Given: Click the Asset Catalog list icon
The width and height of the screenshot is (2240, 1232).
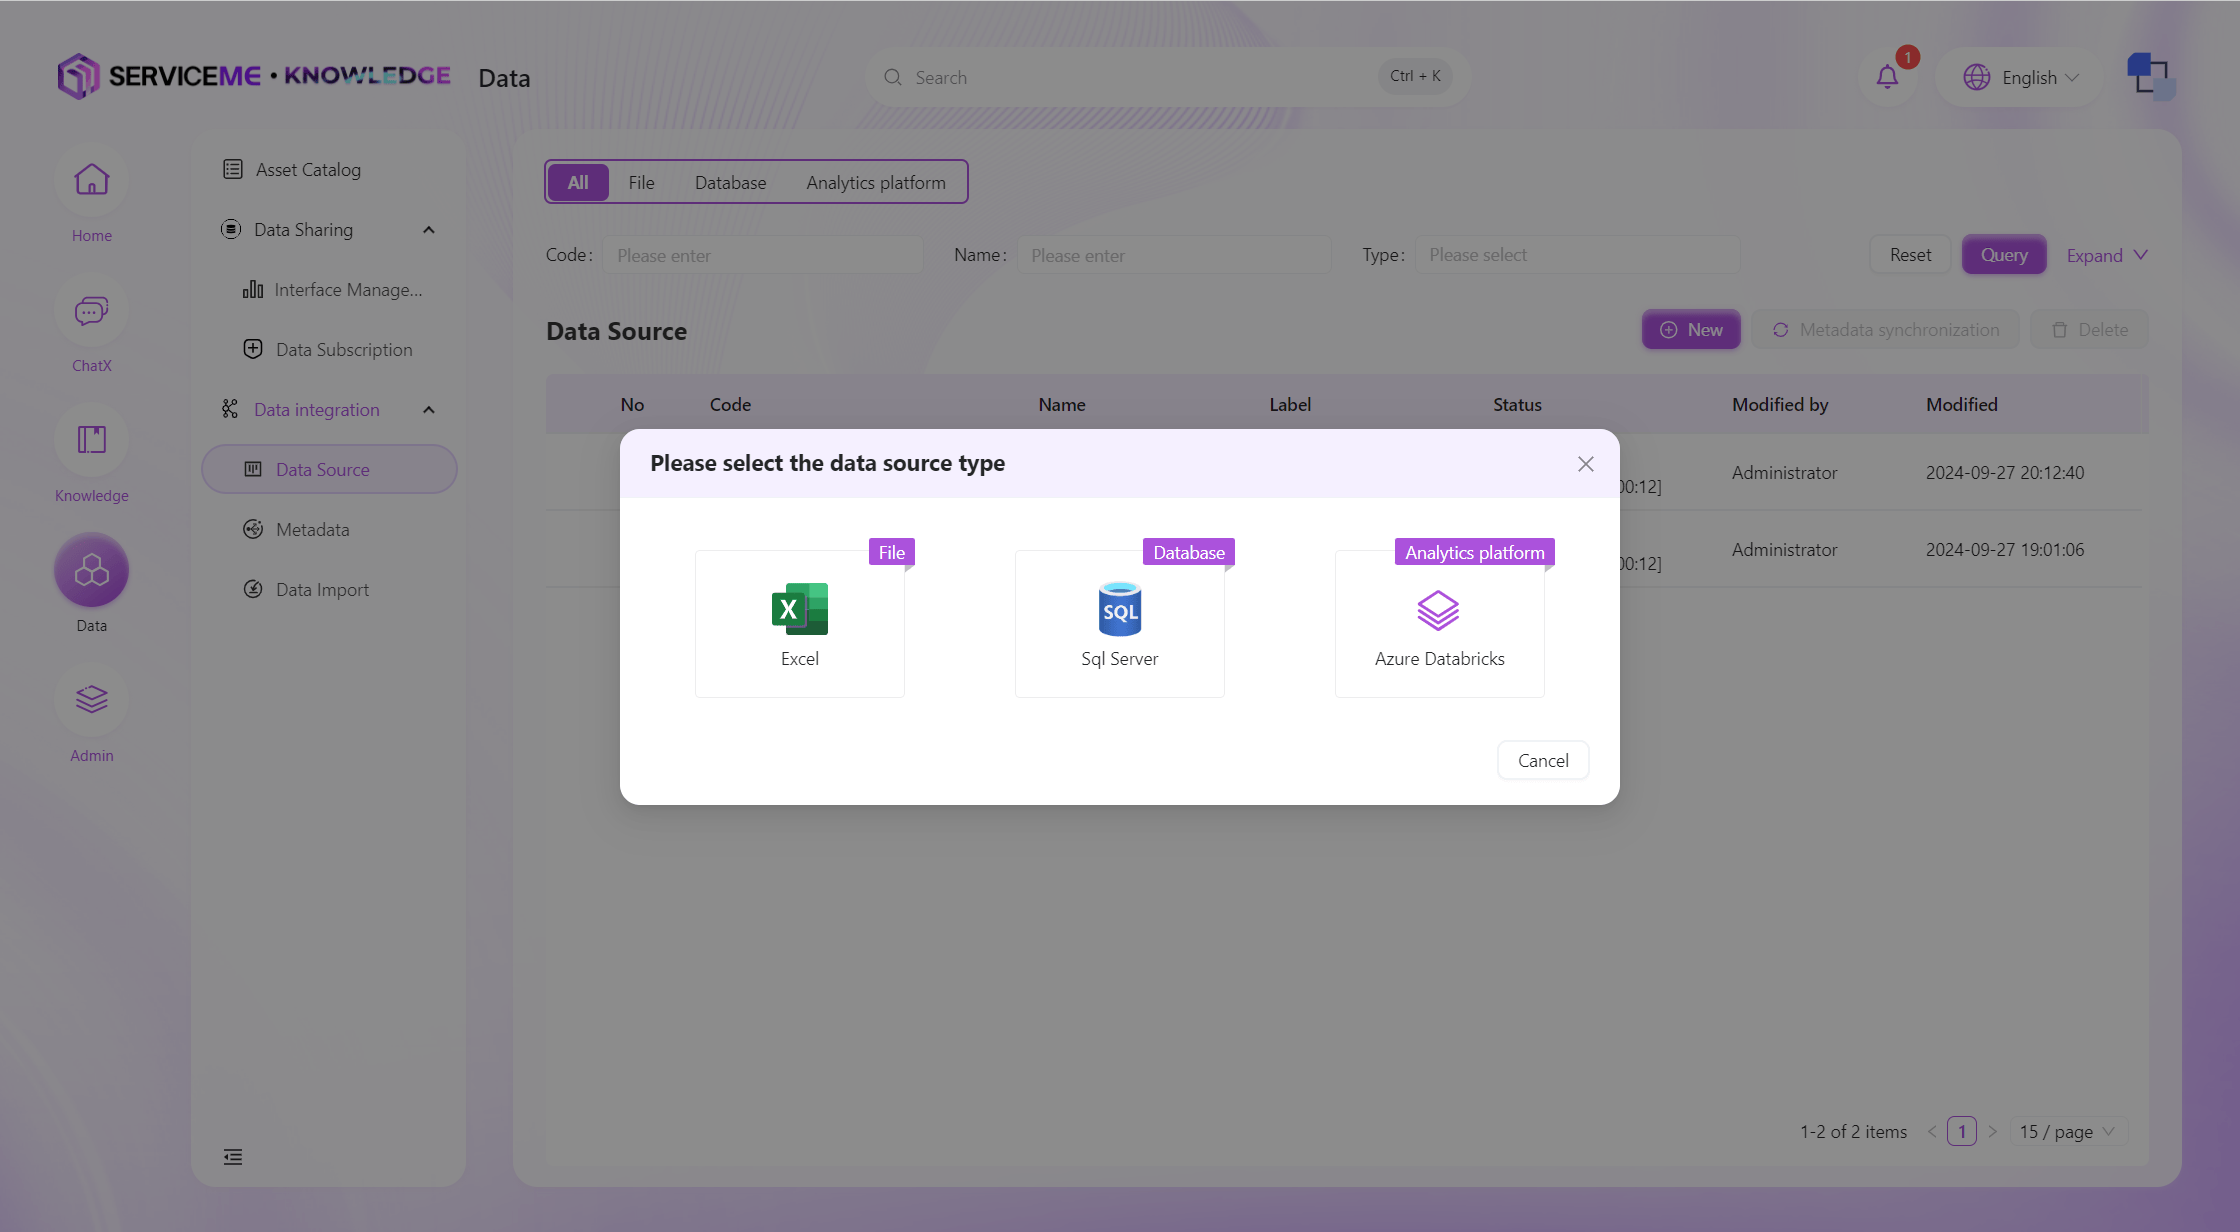Looking at the screenshot, I should [x=233, y=169].
